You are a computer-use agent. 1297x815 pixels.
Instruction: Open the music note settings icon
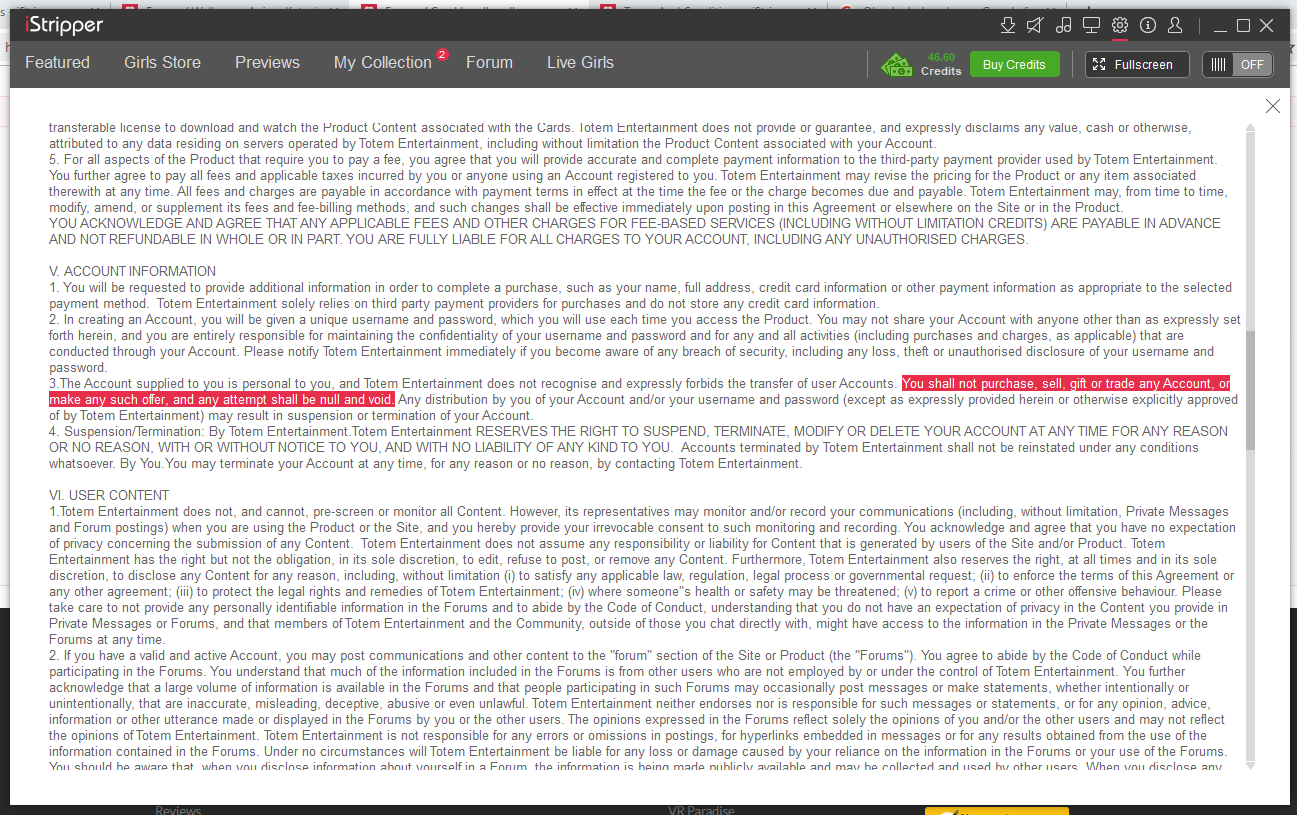1063,25
